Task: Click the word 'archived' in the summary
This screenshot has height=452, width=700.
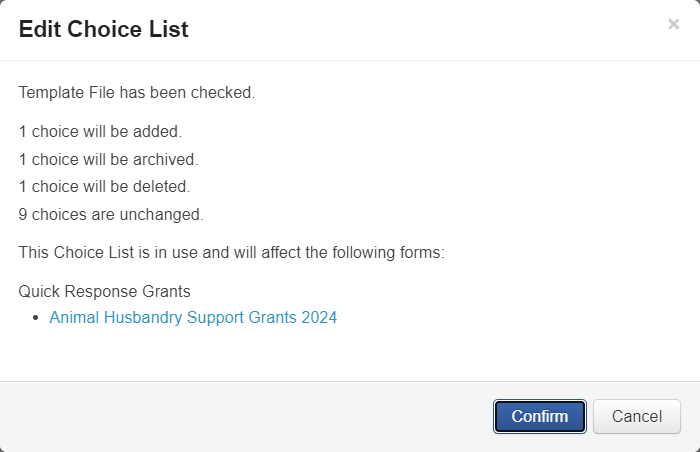Action: [166, 159]
